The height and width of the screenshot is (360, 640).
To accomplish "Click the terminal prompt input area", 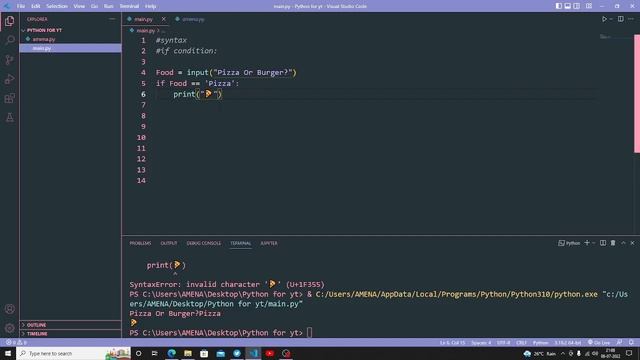I will 309,333.
